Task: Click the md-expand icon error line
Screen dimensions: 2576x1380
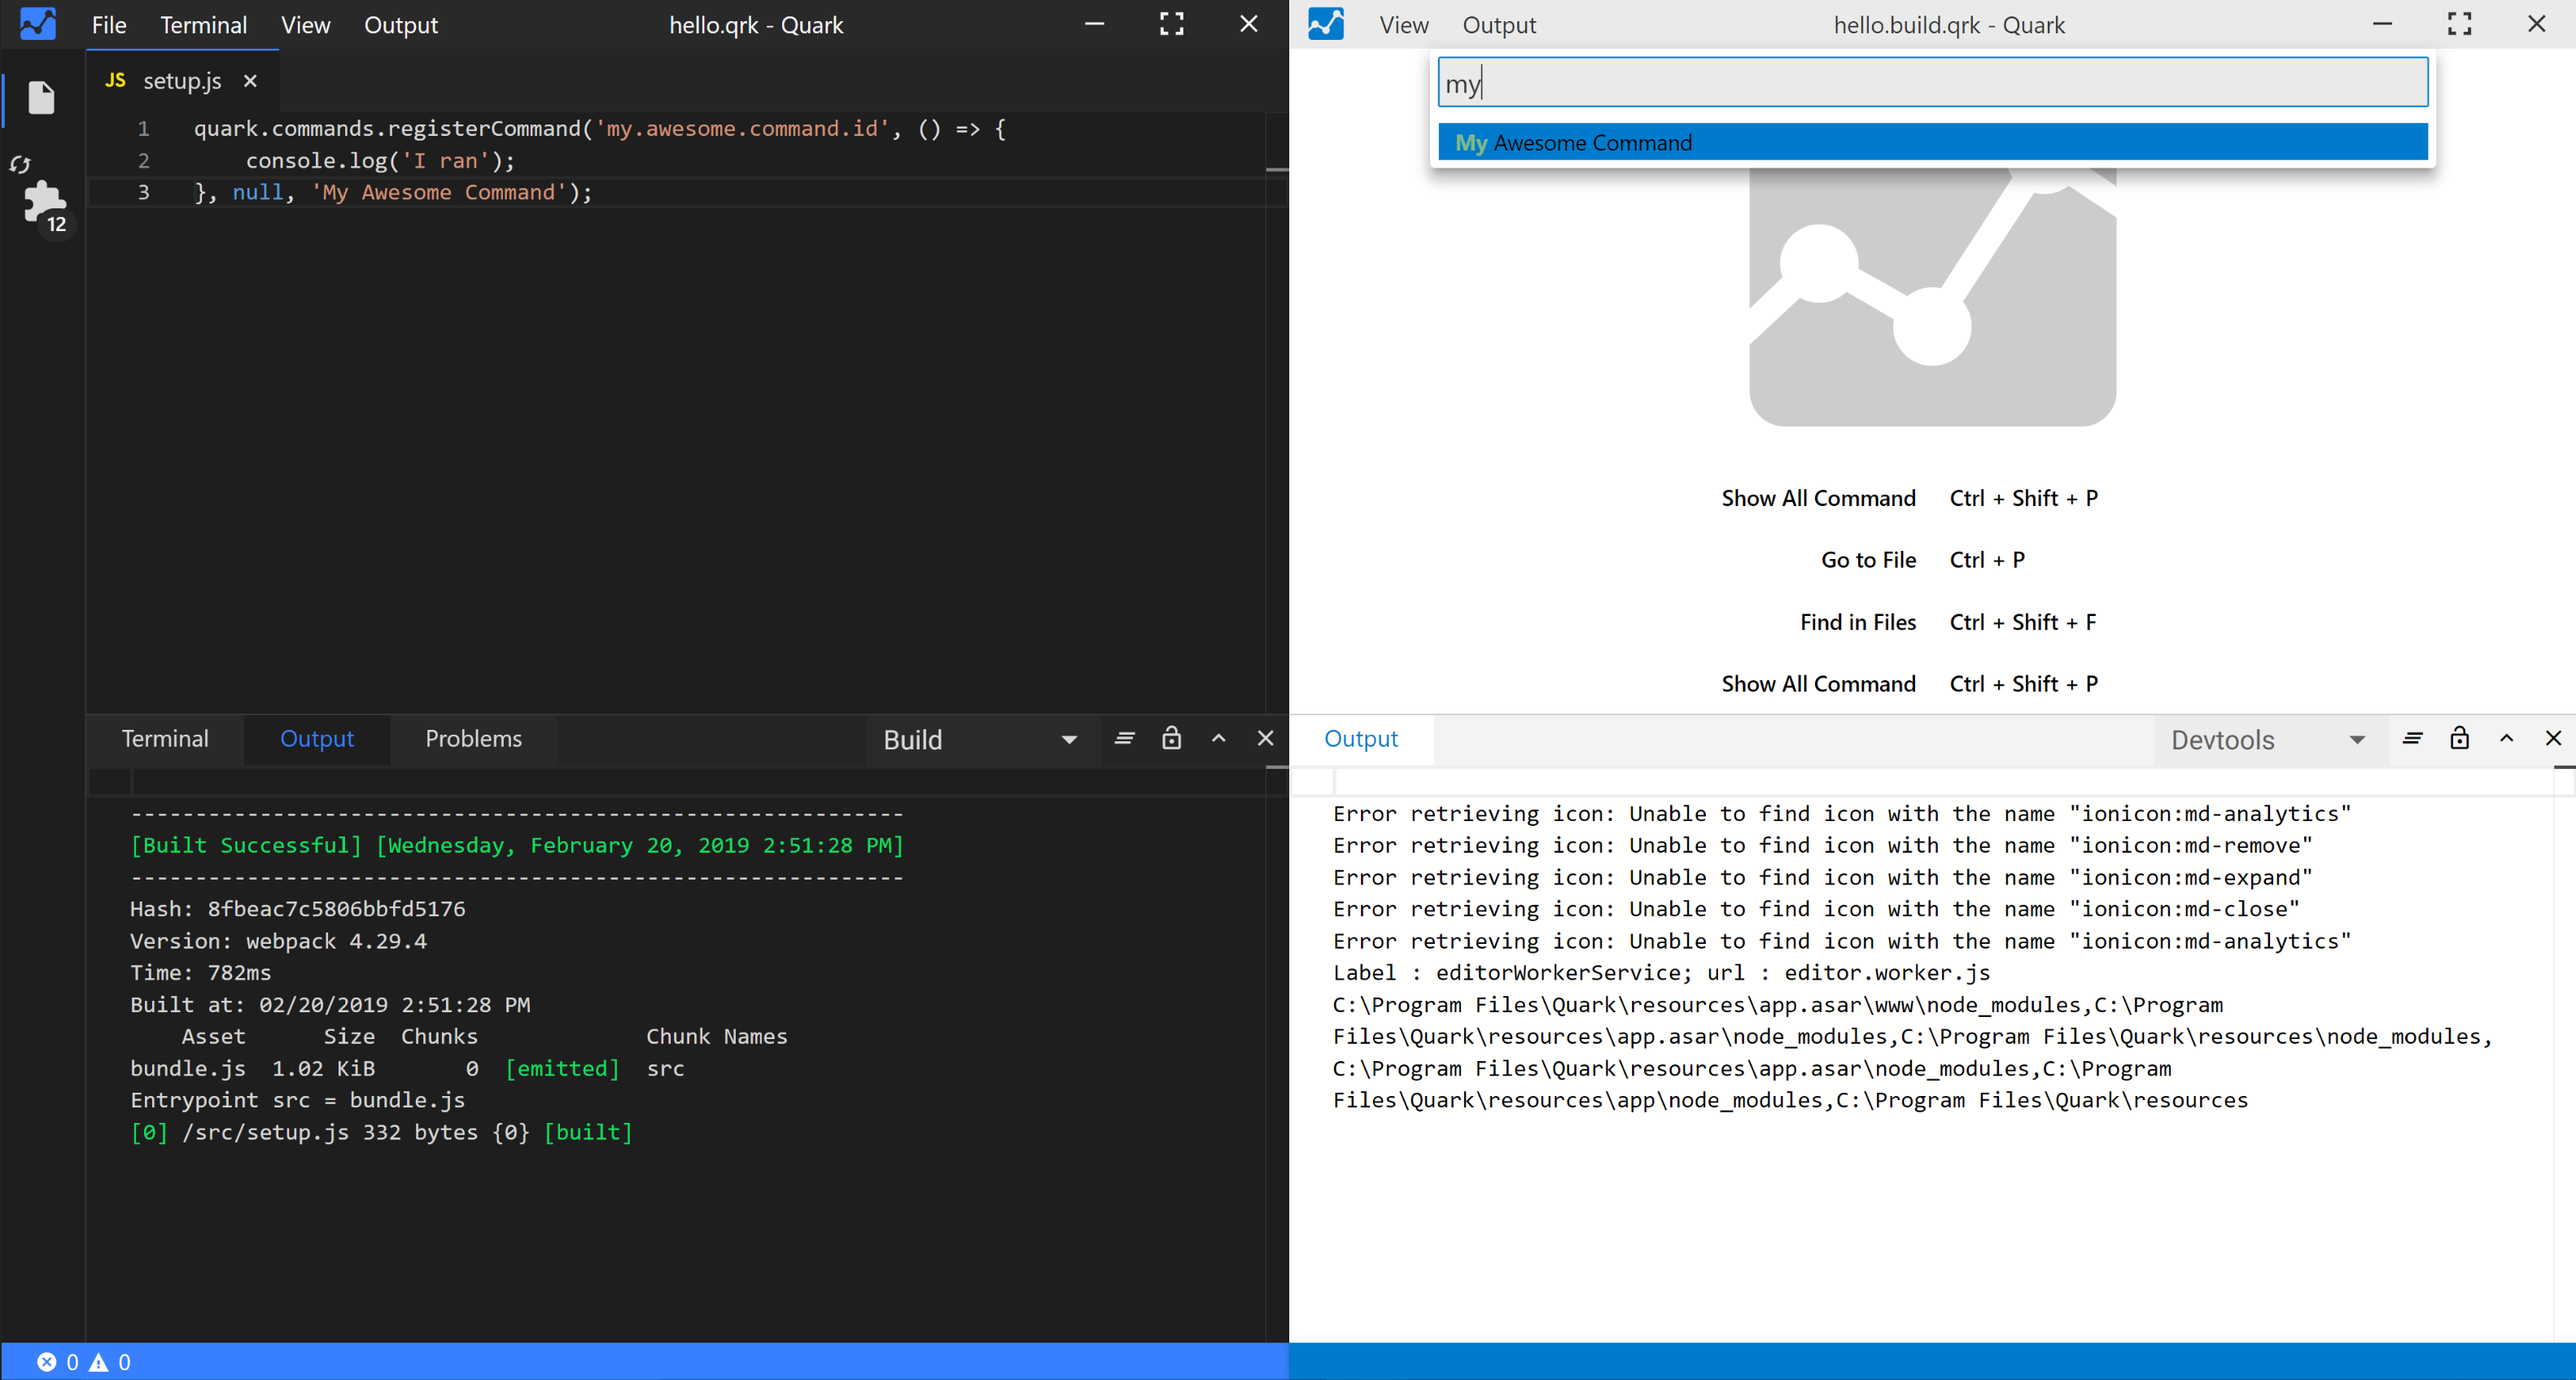Action: (1822, 877)
